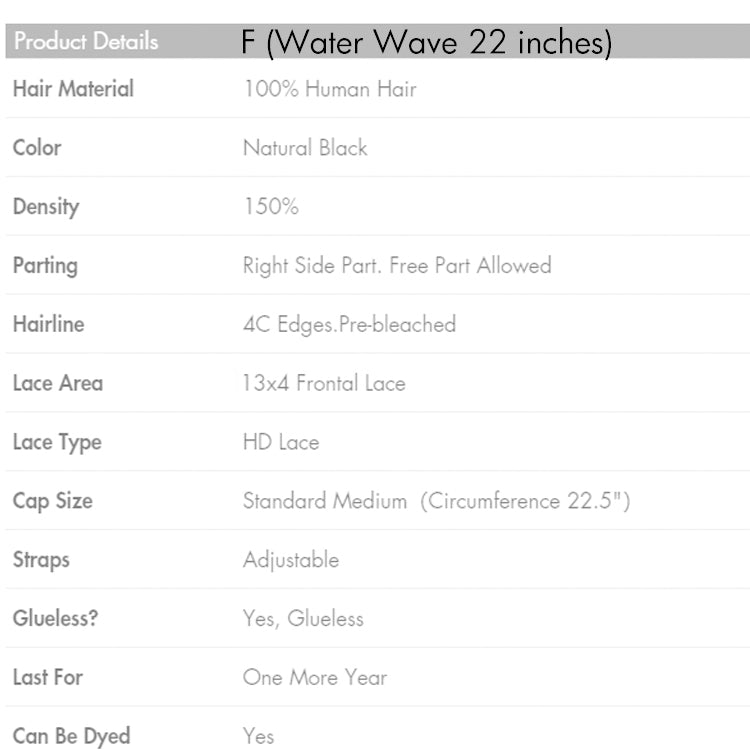Select the Parting row label
750x750 pixels.
pyautogui.click(x=45, y=266)
